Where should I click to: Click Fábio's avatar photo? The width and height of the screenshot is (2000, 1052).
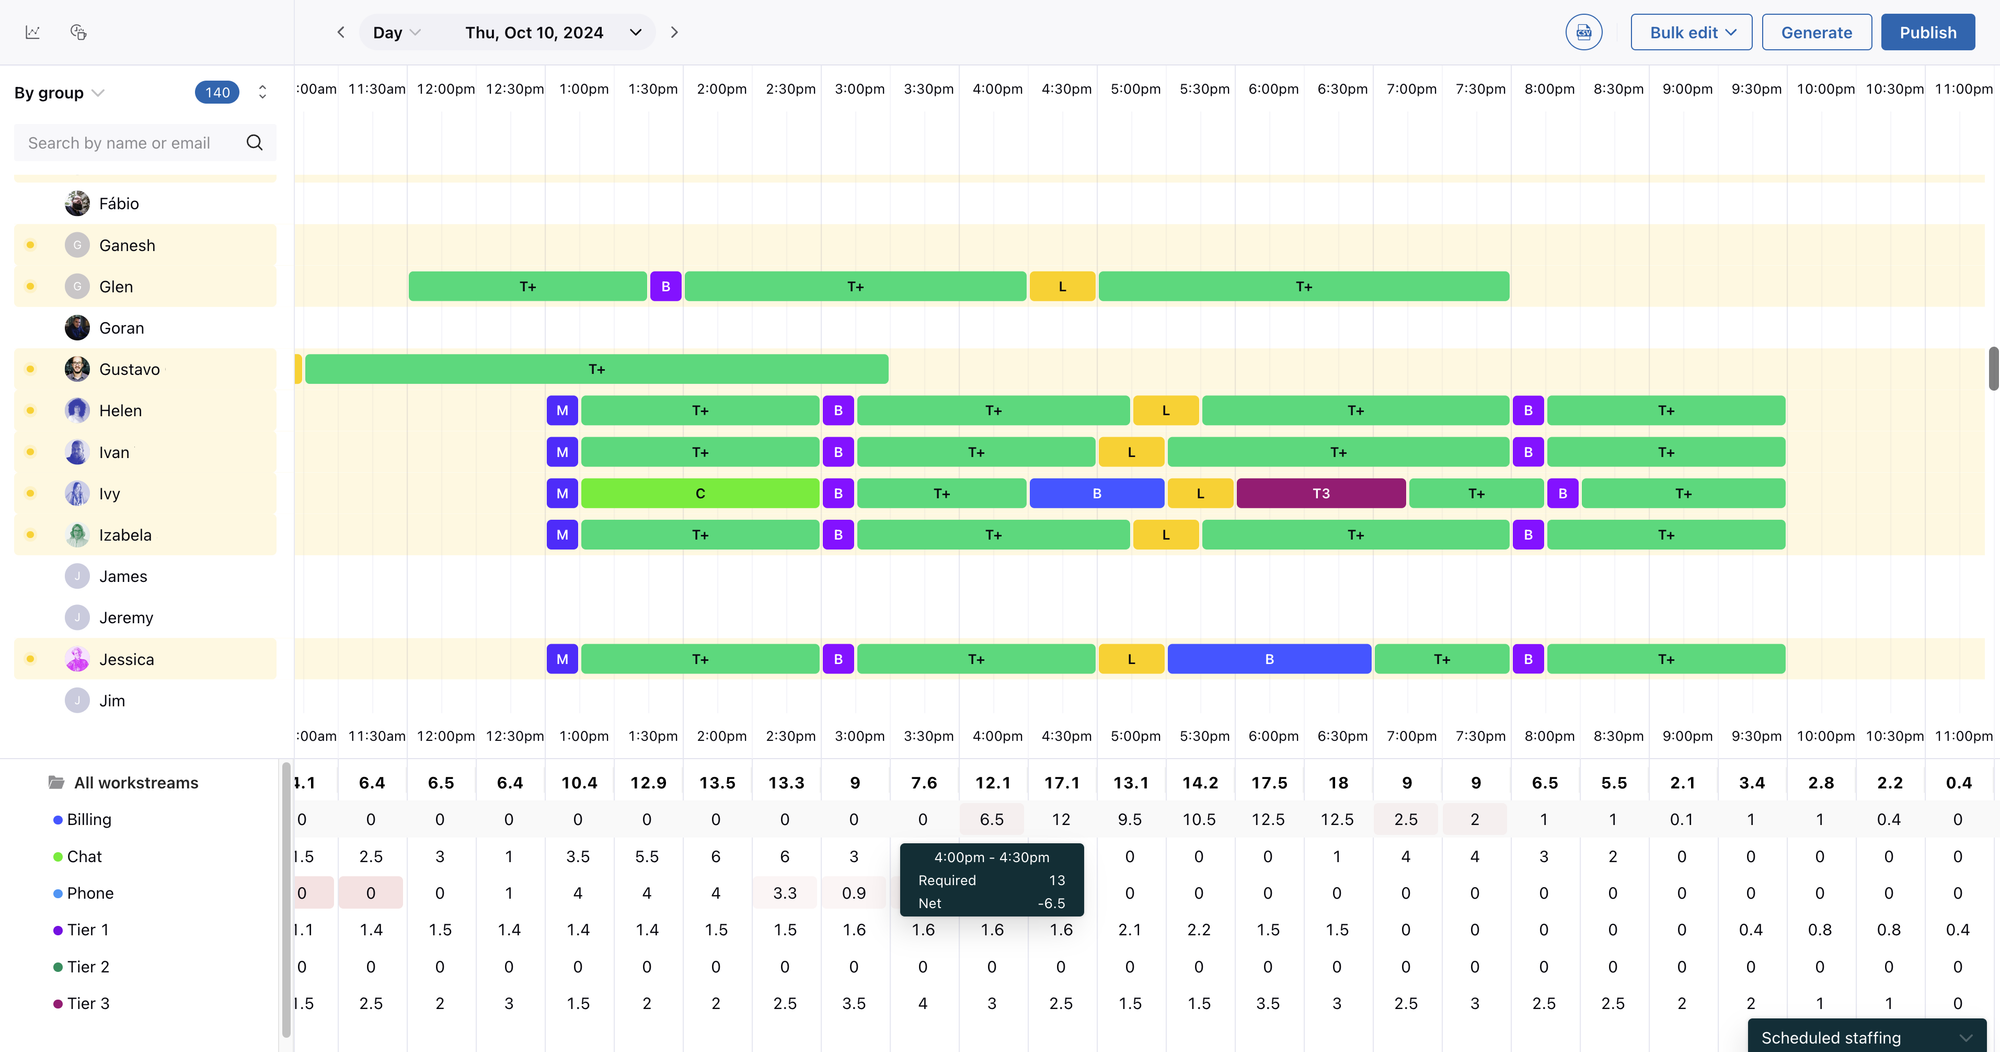(x=77, y=204)
